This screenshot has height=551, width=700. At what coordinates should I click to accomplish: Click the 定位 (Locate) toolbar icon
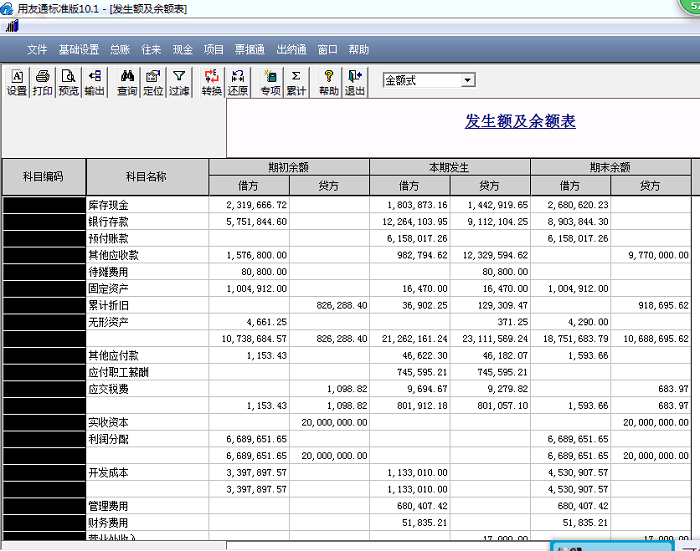coord(153,82)
